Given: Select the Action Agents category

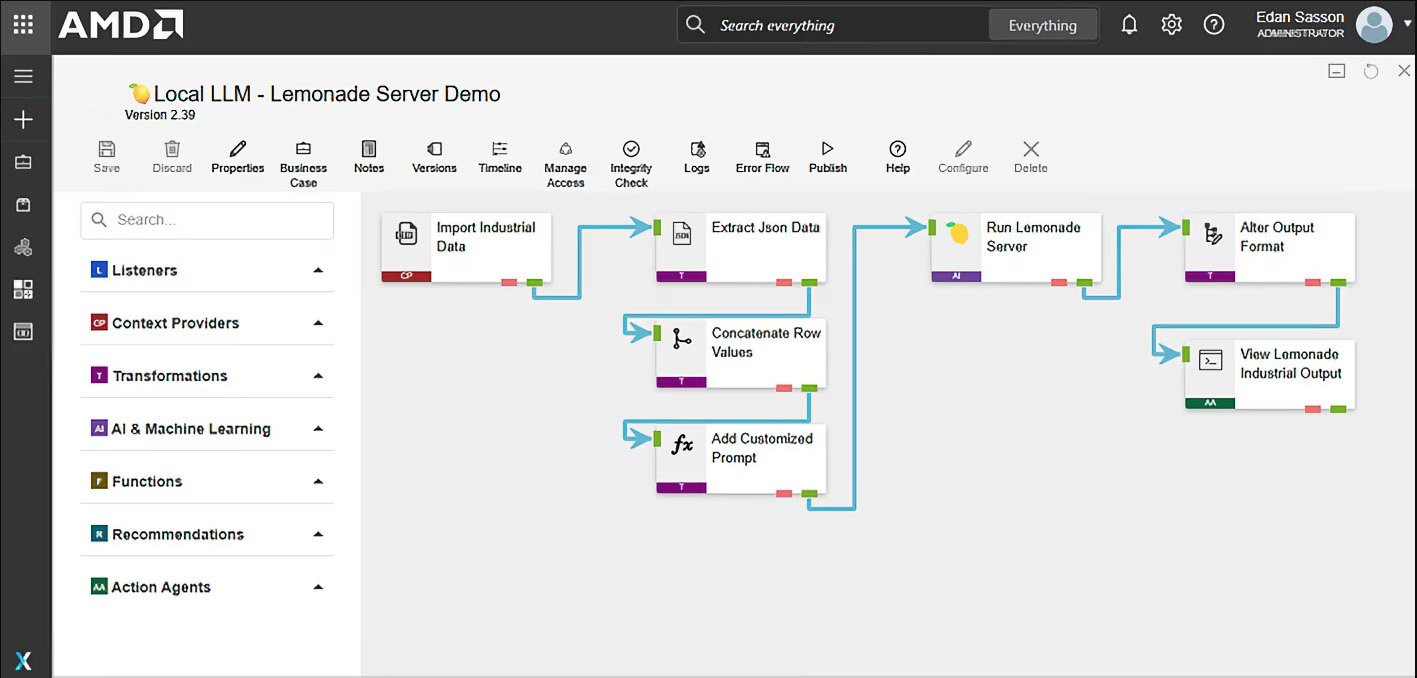Looking at the screenshot, I should click(x=161, y=587).
